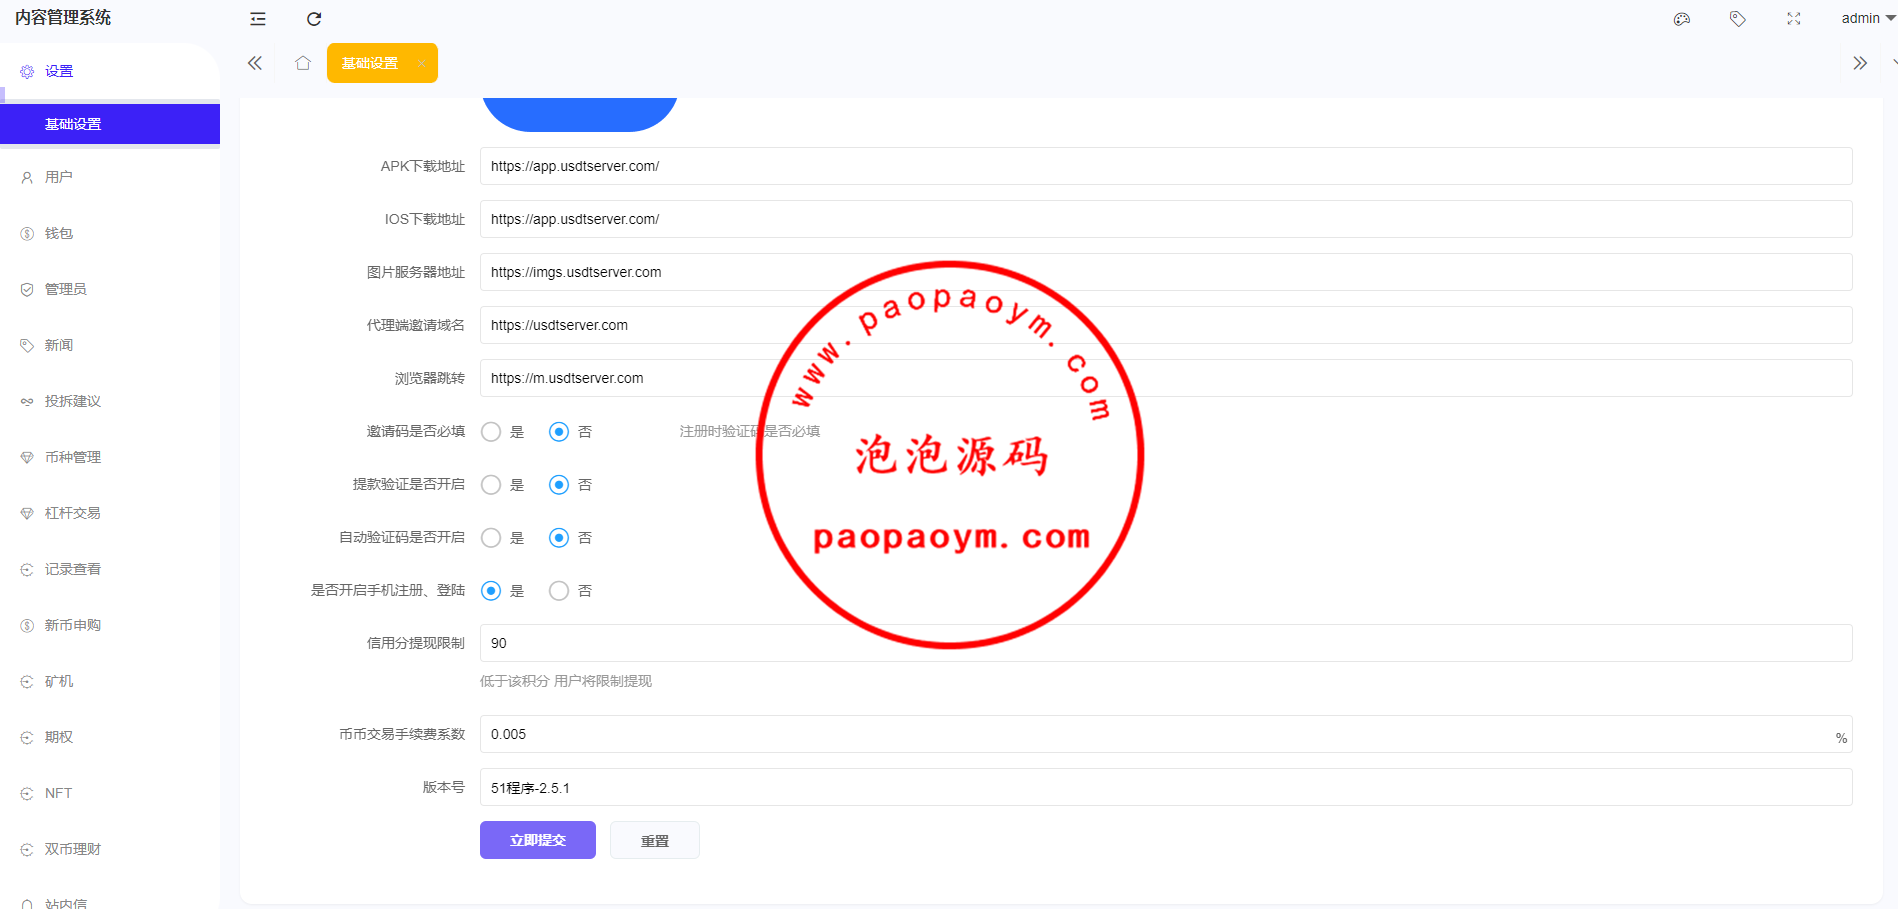This screenshot has width=1898, height=909.
Task: Select 是 for 邀请码是否必填
Action: coord(491,432)
